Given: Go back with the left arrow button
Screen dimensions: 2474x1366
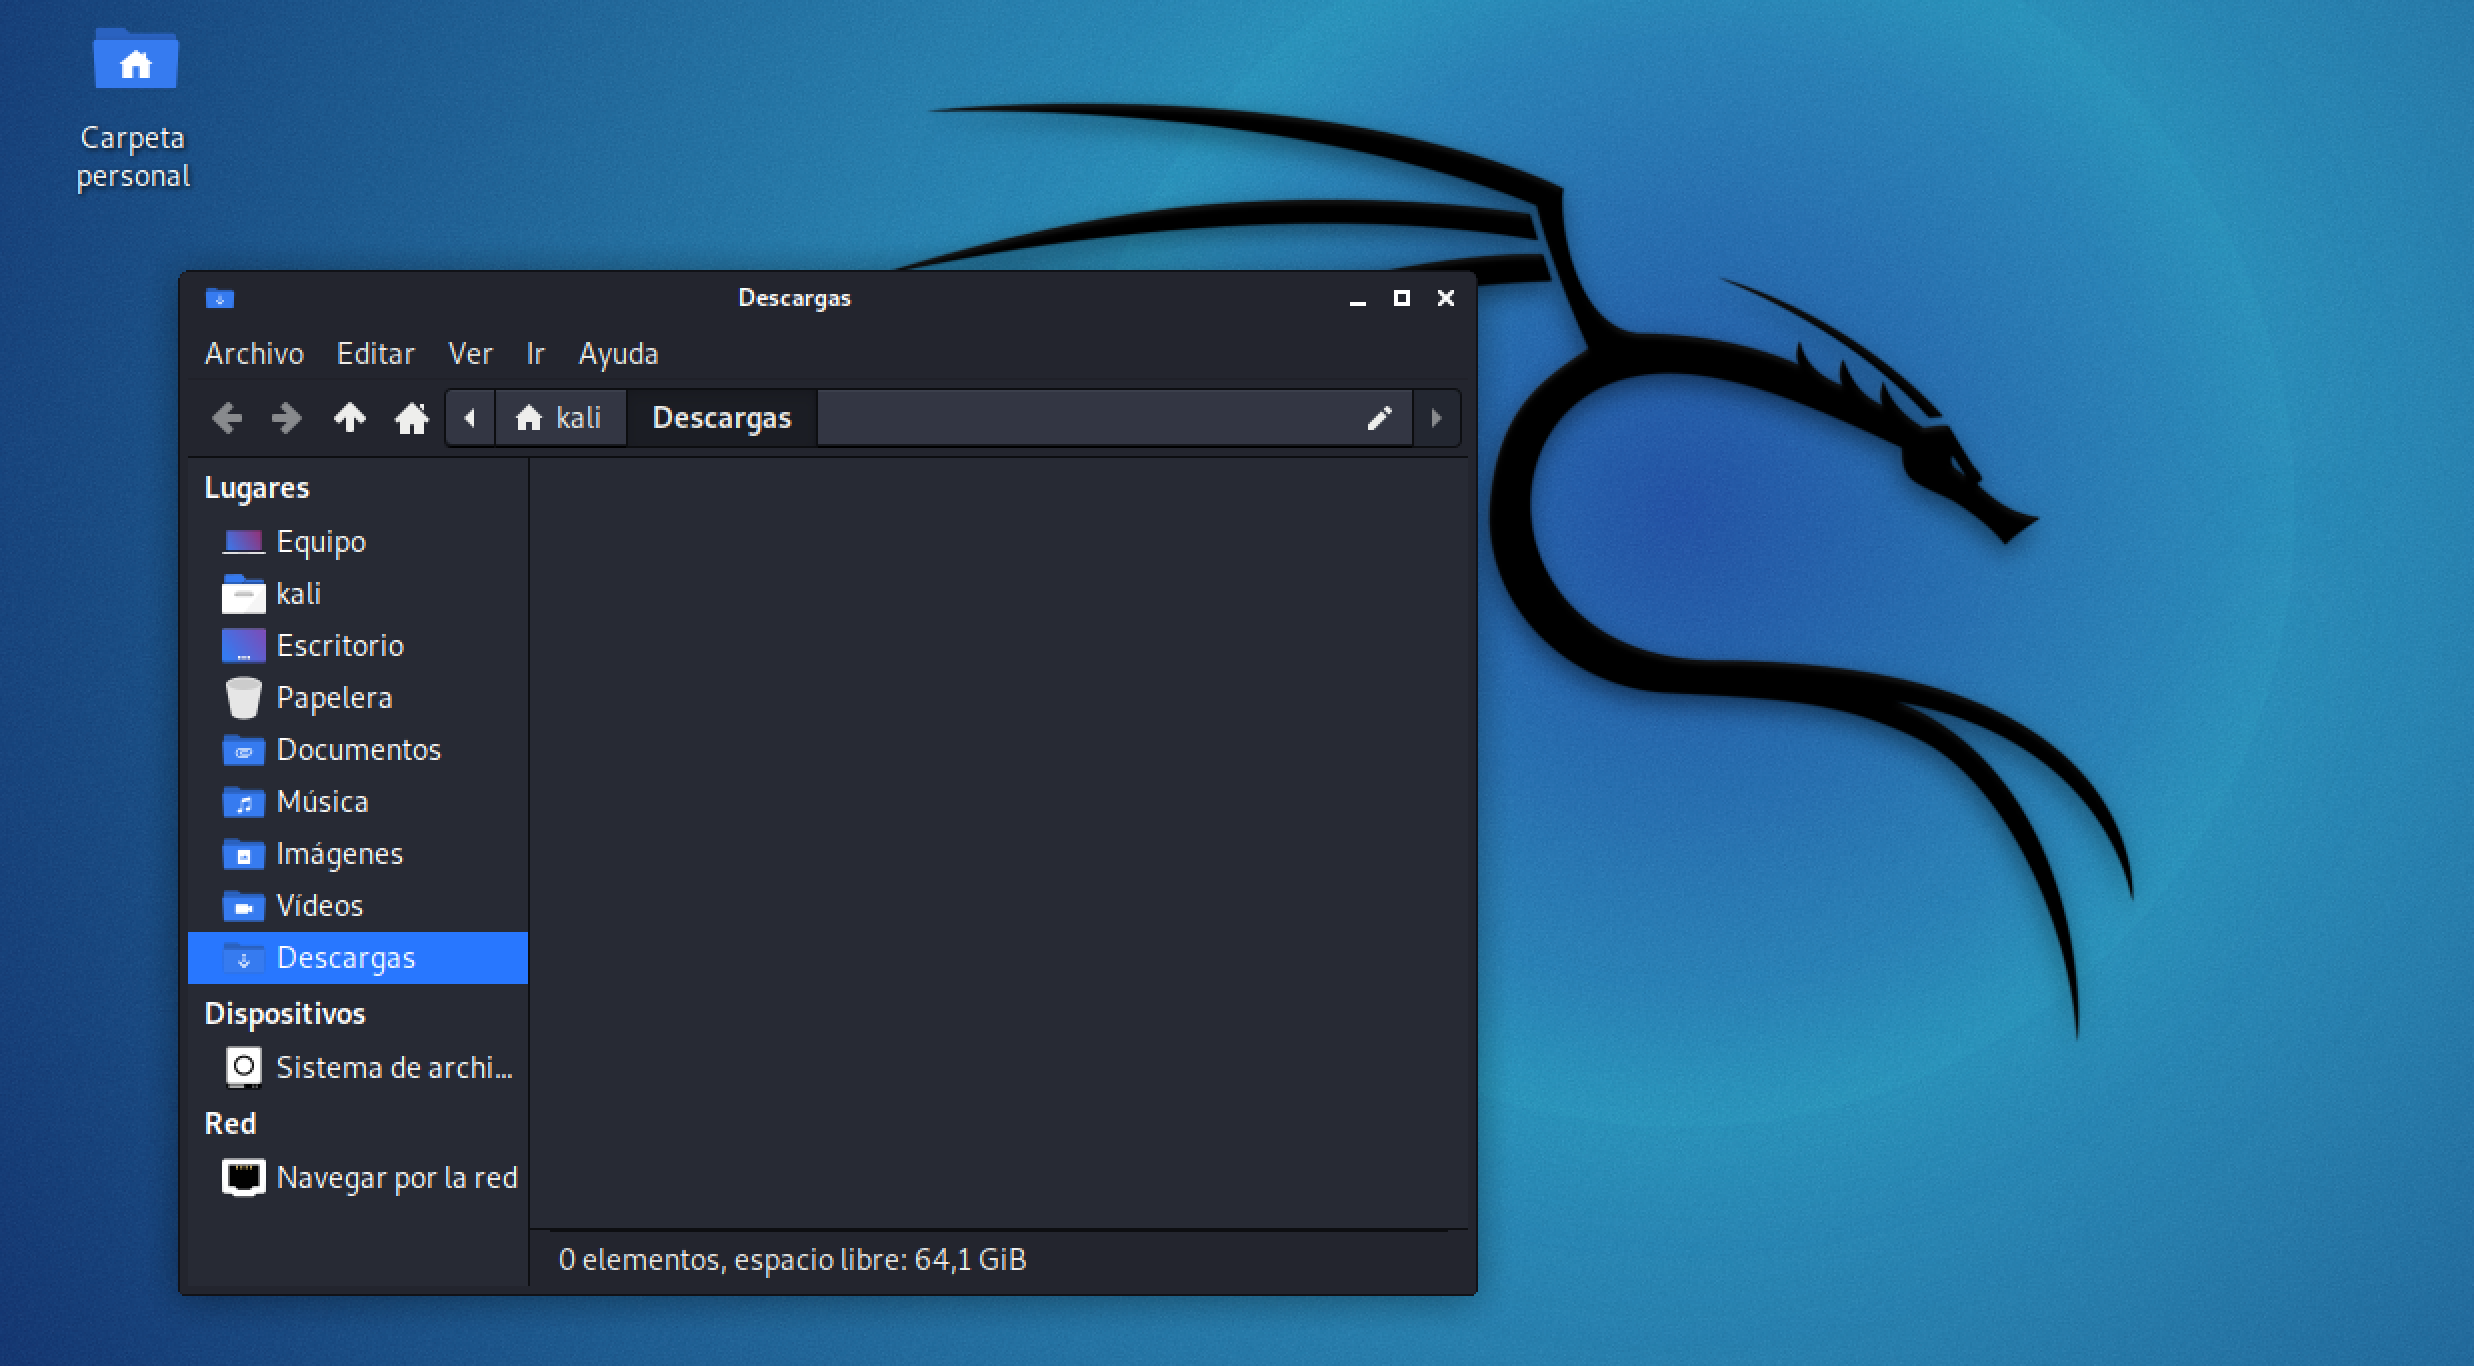Looking at the screenshot, I should (x=227, y=418).
